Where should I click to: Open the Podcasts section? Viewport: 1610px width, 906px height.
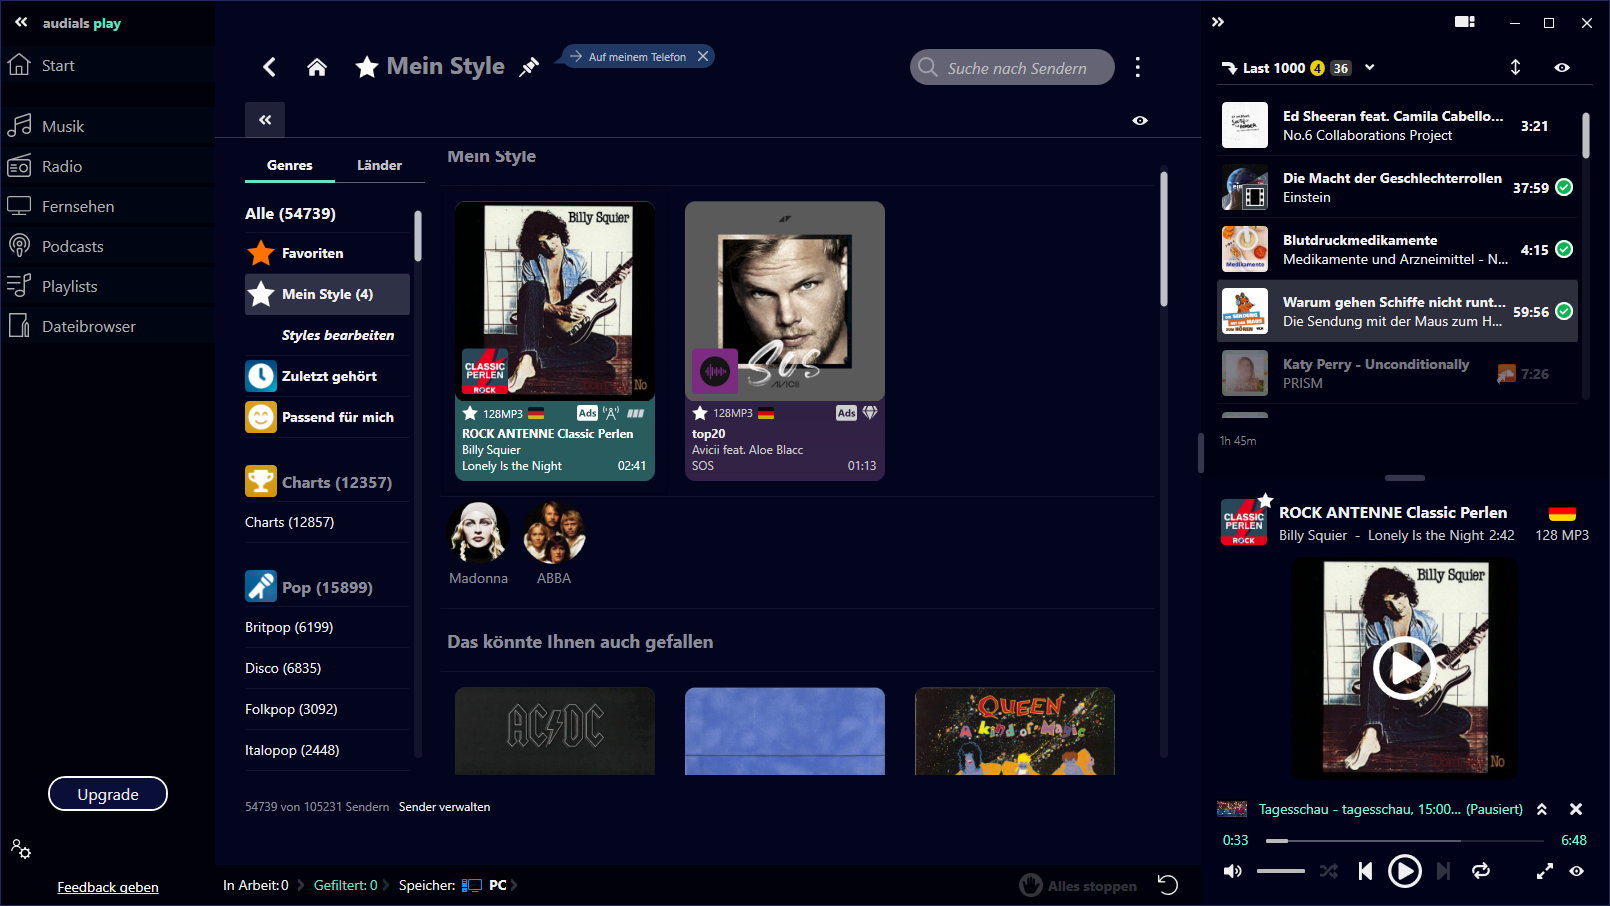[72, 246]
